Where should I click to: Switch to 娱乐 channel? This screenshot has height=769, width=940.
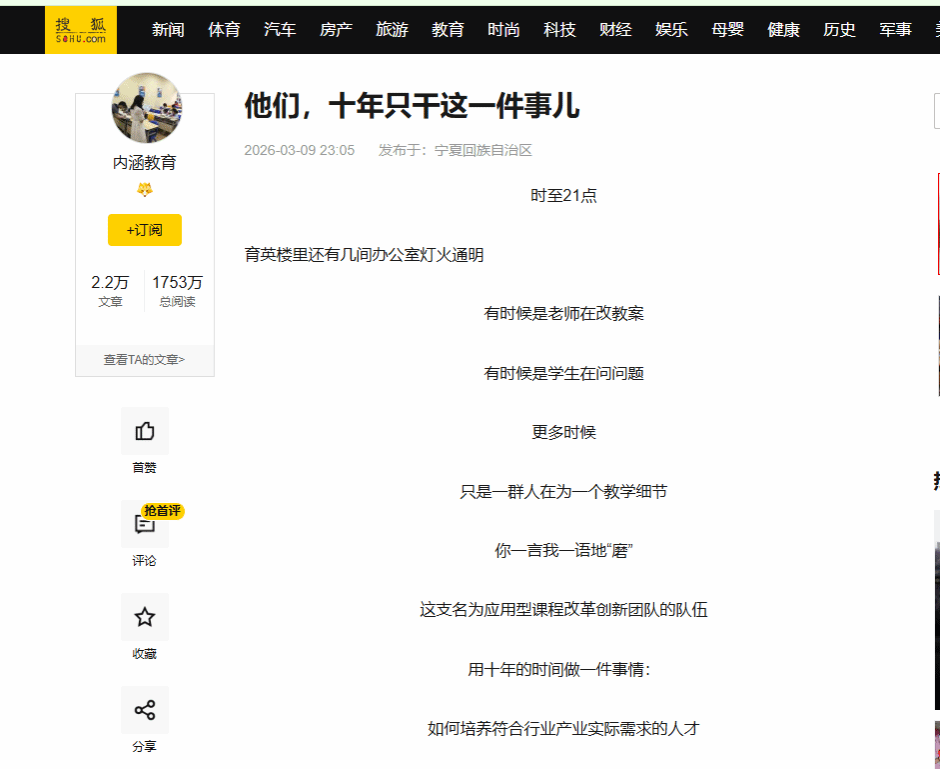[672, 30]
